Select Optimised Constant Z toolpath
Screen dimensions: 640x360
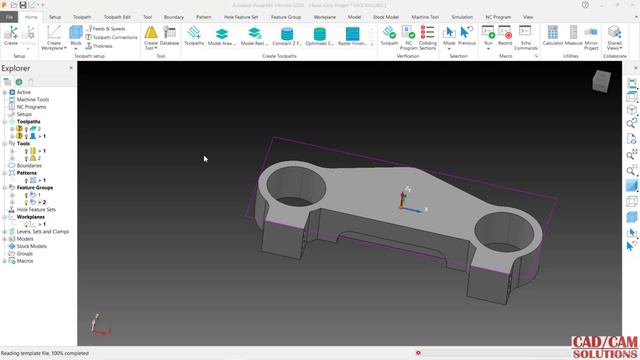tap(320, 36)
